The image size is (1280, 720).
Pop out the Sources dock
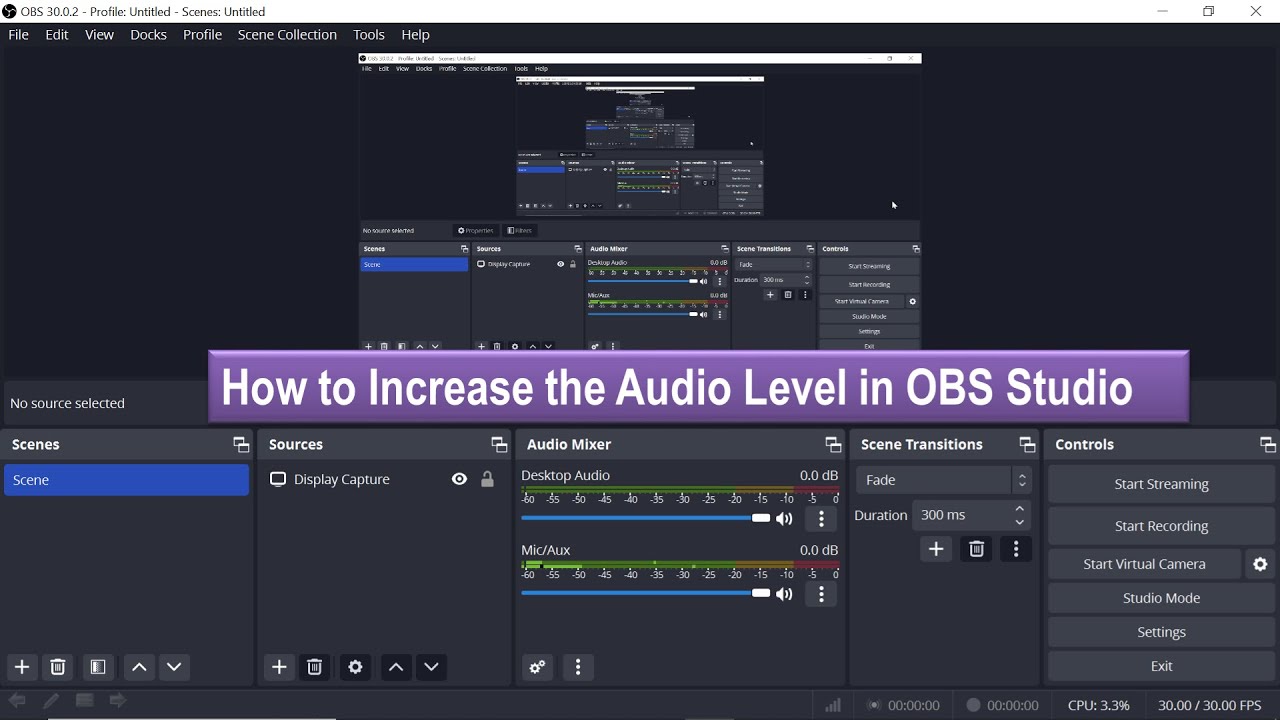[498, 445]
